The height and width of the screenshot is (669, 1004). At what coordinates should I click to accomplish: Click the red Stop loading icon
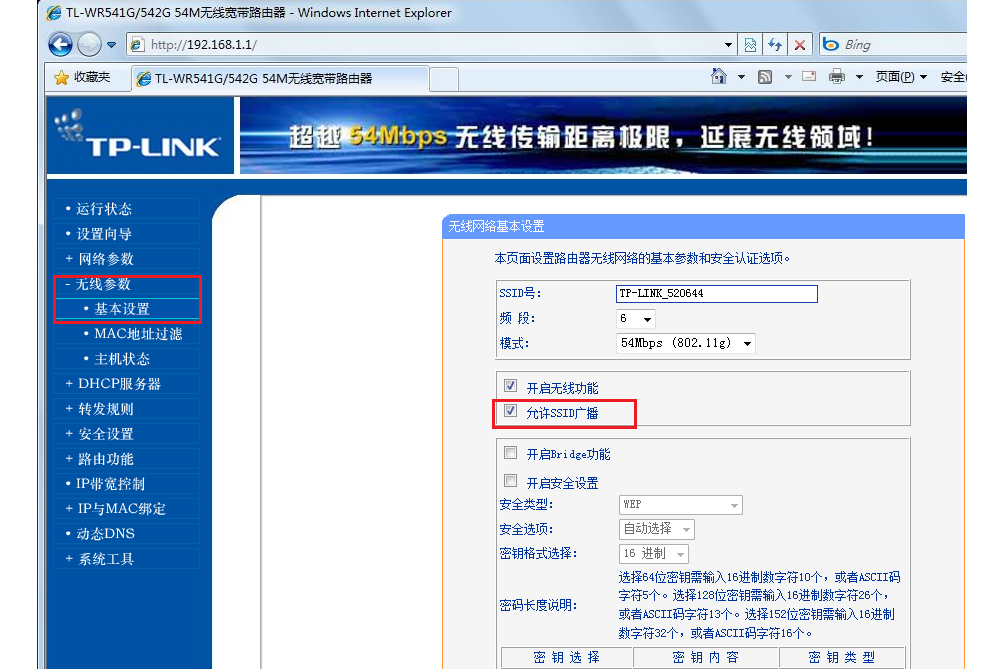[x=800, y=45]
